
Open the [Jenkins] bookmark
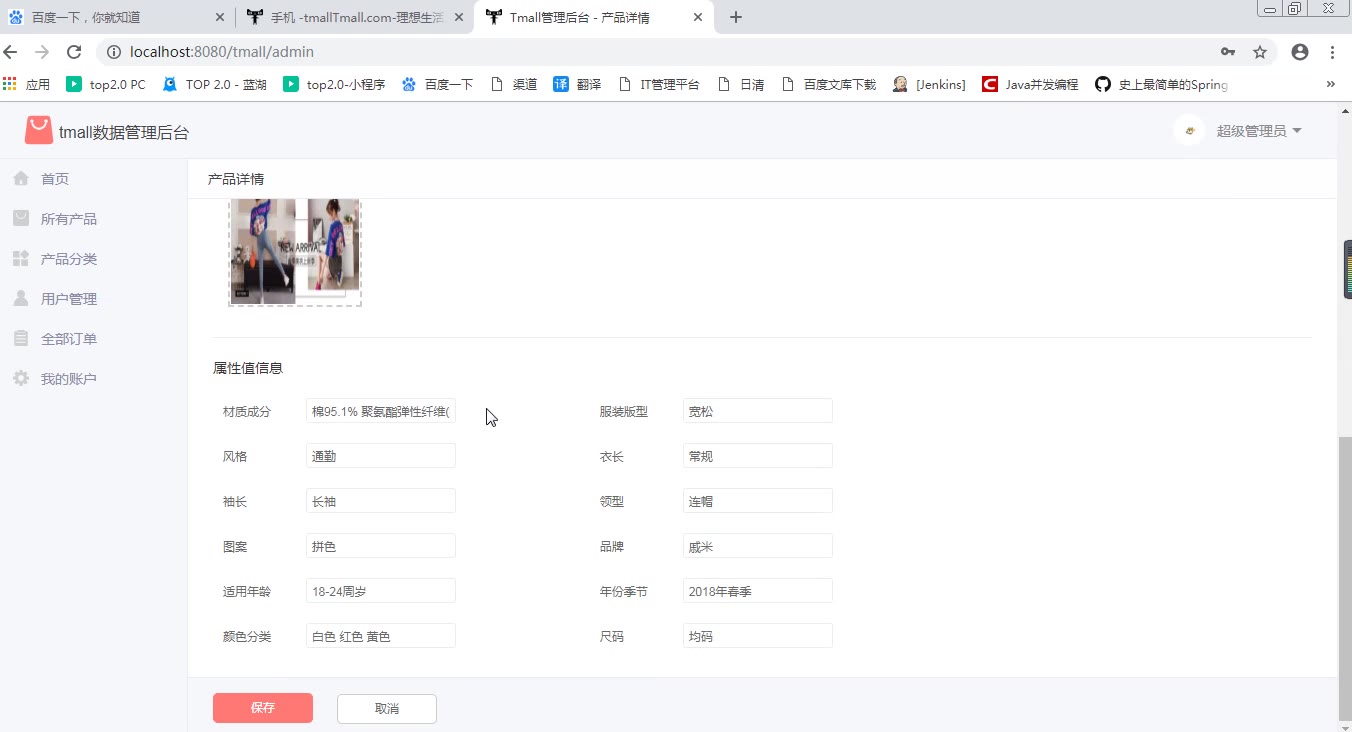tap(929, 85)
